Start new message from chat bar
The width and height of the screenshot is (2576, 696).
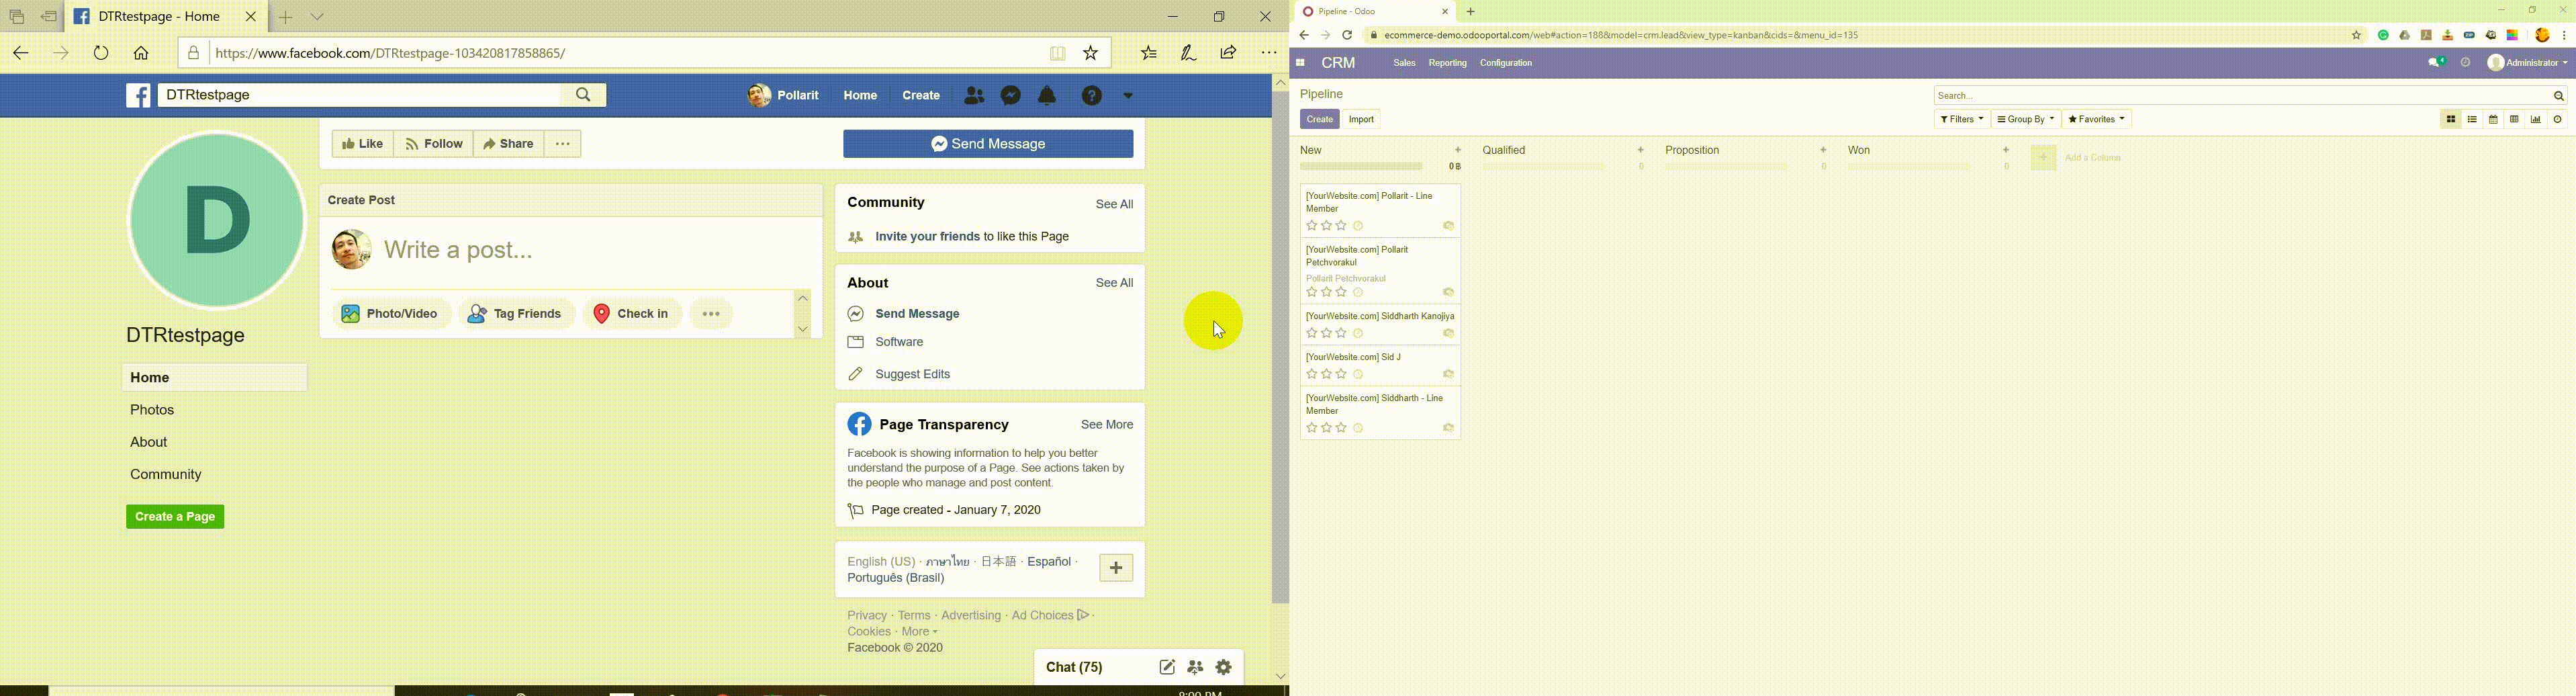click(1167, 667)
